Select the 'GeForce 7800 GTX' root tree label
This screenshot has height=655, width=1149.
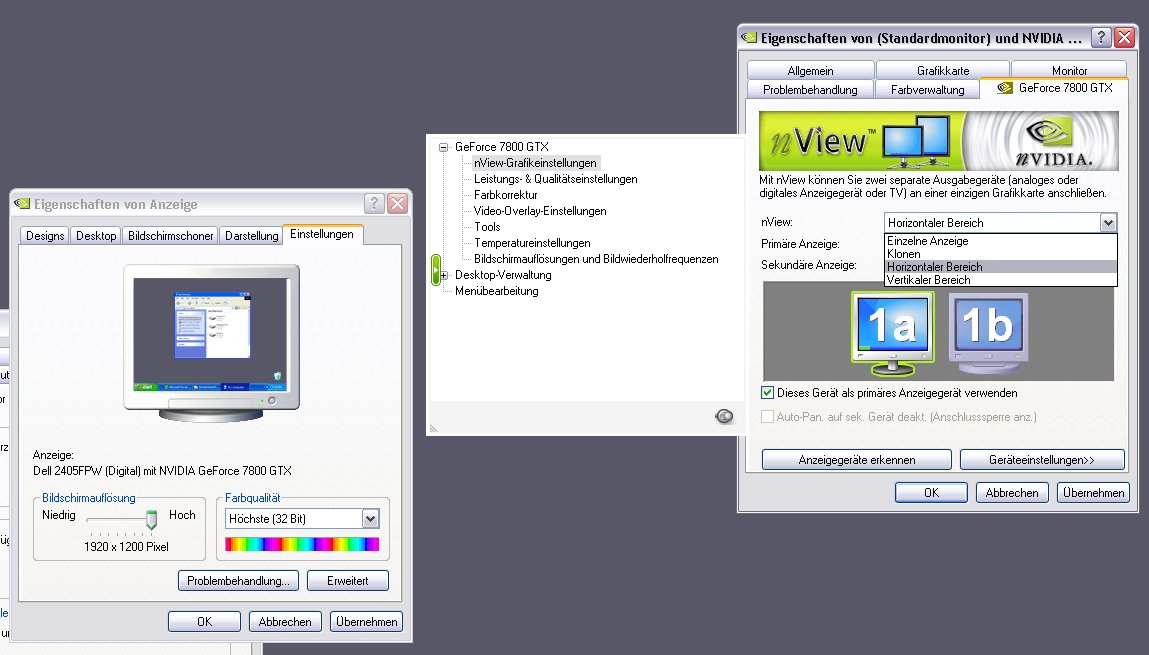point(501,147)
